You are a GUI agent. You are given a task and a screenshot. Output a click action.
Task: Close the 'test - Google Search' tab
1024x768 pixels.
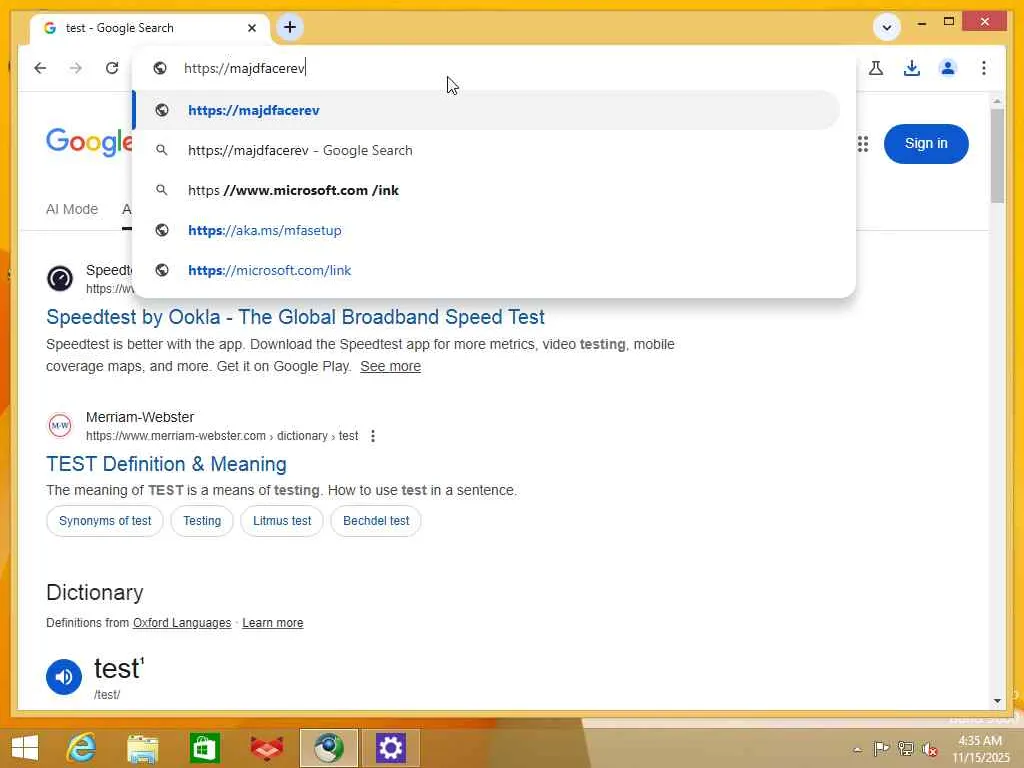click(252, 28)
